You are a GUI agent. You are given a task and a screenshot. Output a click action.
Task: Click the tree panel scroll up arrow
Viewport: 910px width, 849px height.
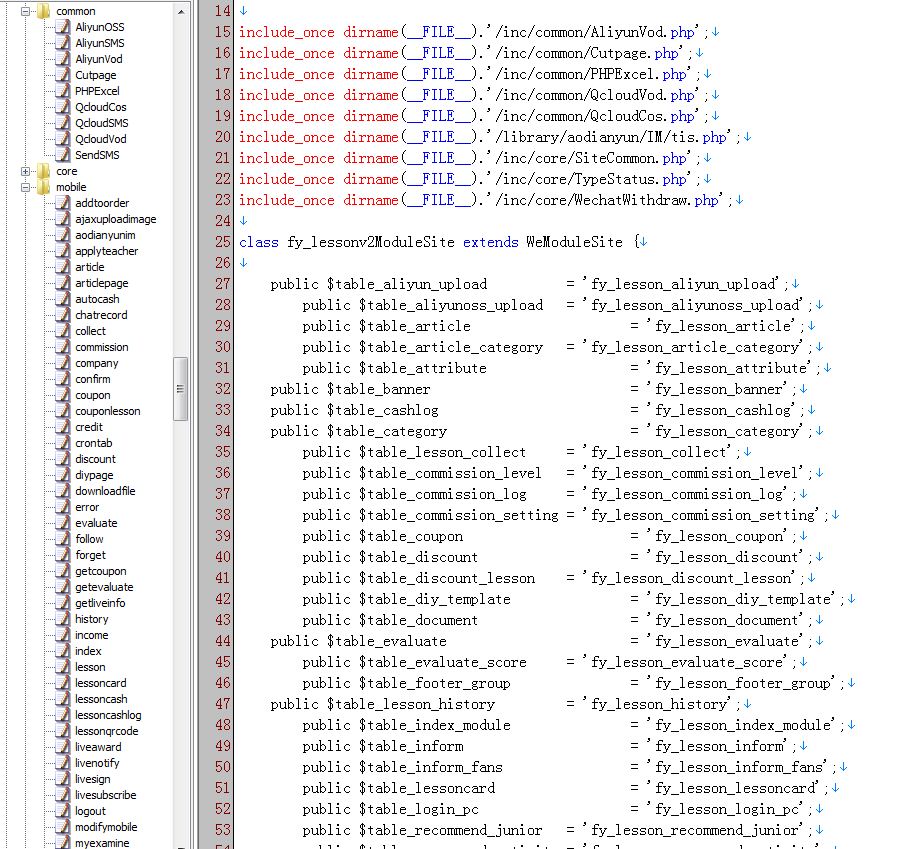[181, 11]
